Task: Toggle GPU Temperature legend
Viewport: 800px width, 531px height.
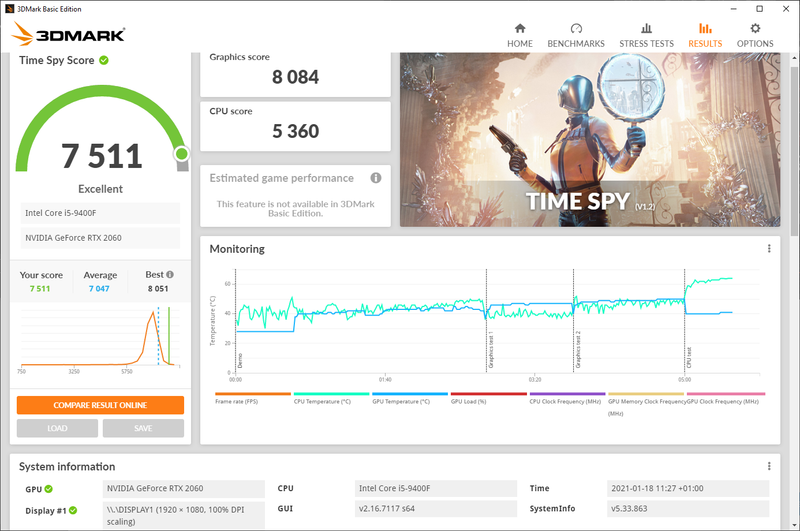Action: [x=410, y=398]
